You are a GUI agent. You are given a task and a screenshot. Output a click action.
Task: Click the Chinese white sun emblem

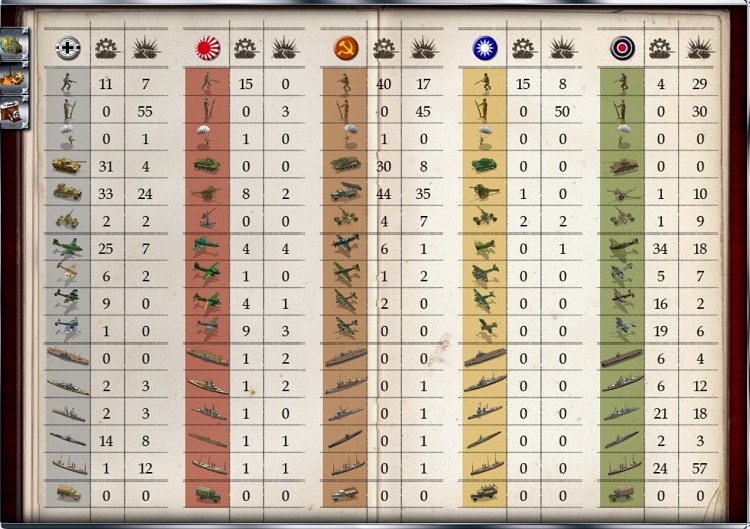click(x=485, y=48)
